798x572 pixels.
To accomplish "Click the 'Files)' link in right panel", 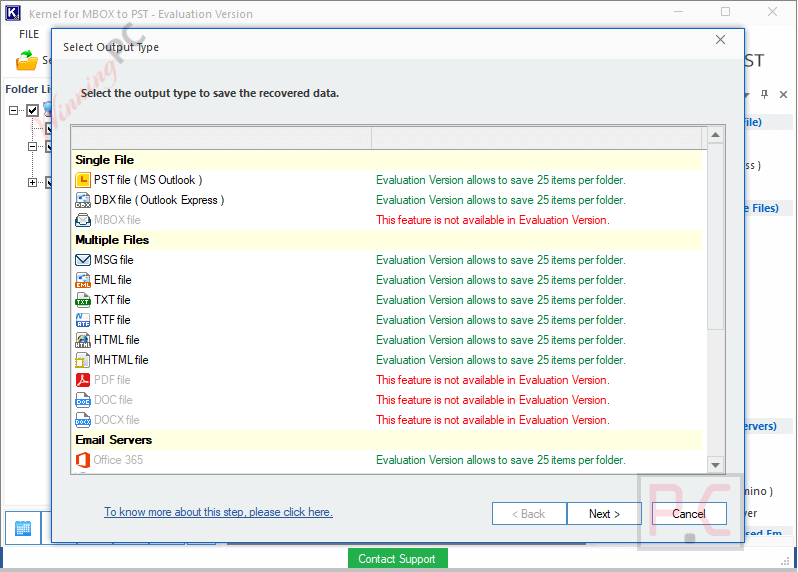I will [762, 208].
